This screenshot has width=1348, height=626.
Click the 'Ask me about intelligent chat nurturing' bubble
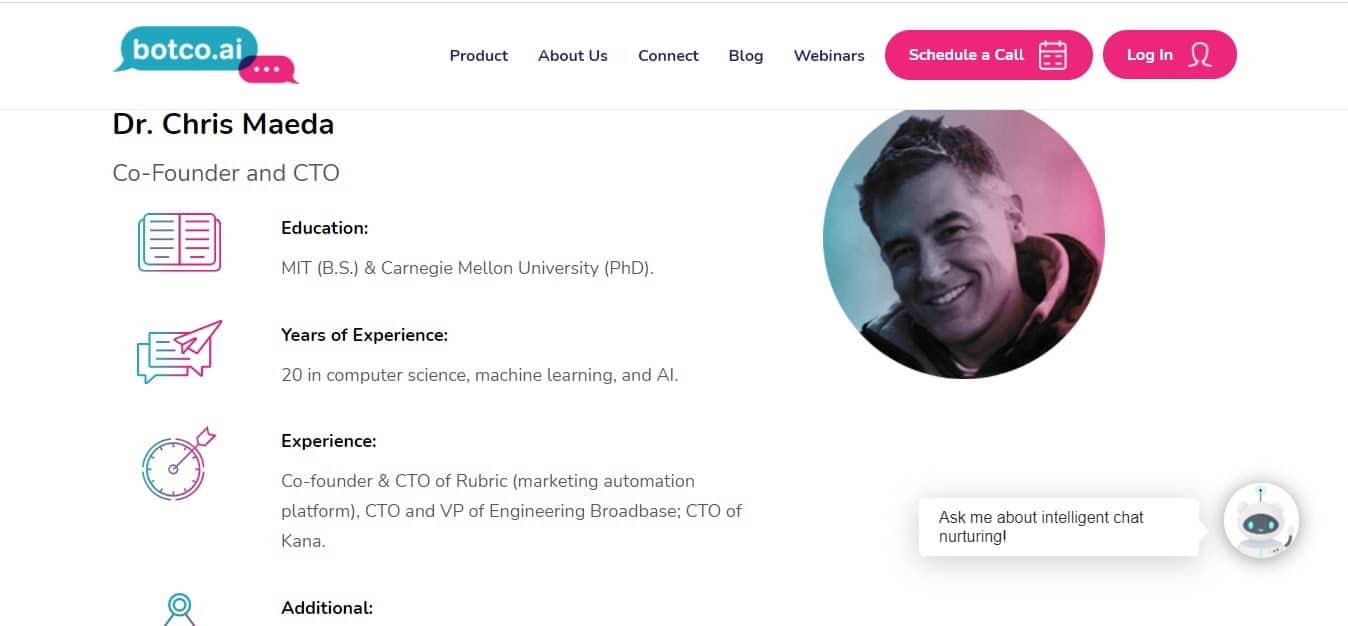point(1058,527)
